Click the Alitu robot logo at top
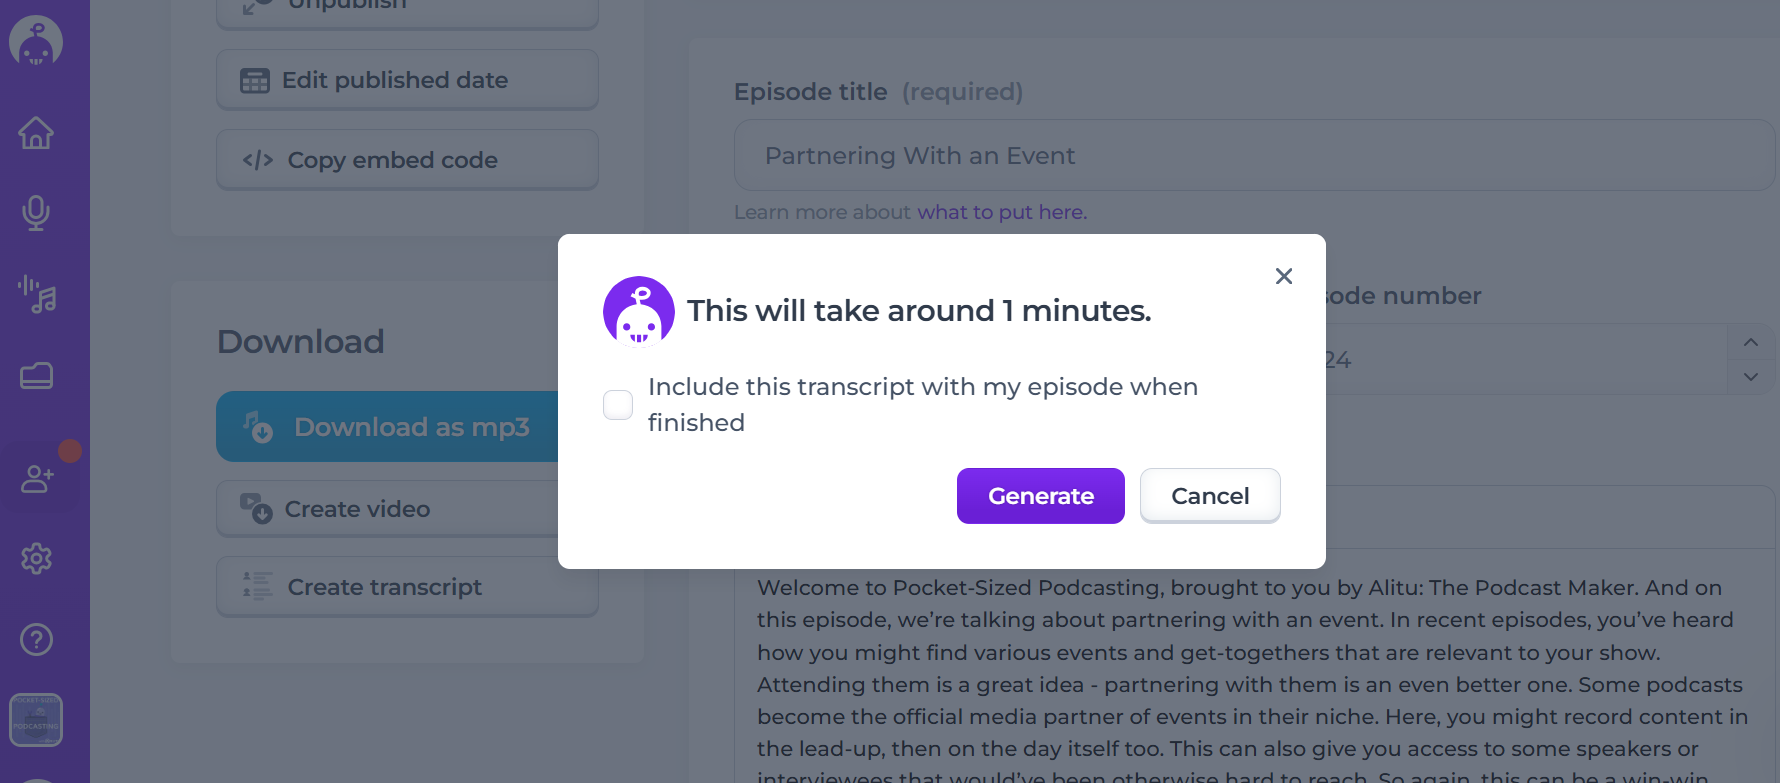This screenshot has height=783, width=1780. point(36,41)
